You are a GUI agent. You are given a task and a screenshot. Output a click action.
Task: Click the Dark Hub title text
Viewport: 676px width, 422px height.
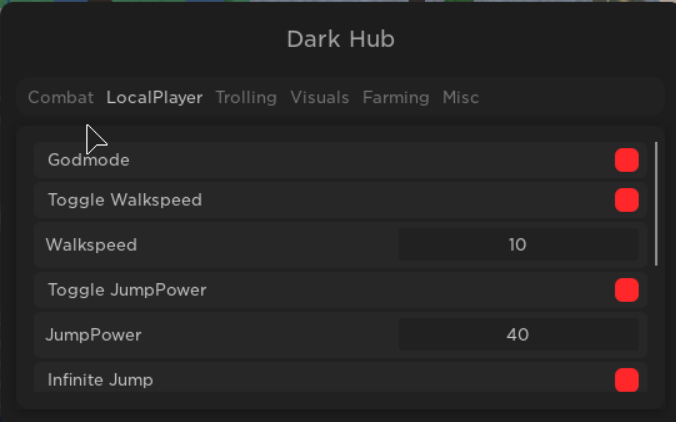coord(341,40)
